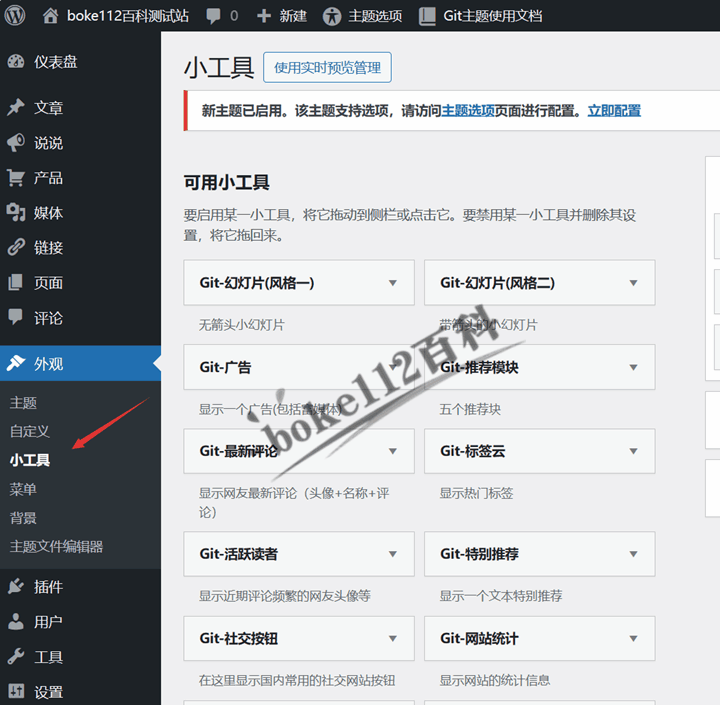This screenshot has height=705, width=720.
Task: Expand the Git-网站统计 widget arrow
Action: [633, 639]
